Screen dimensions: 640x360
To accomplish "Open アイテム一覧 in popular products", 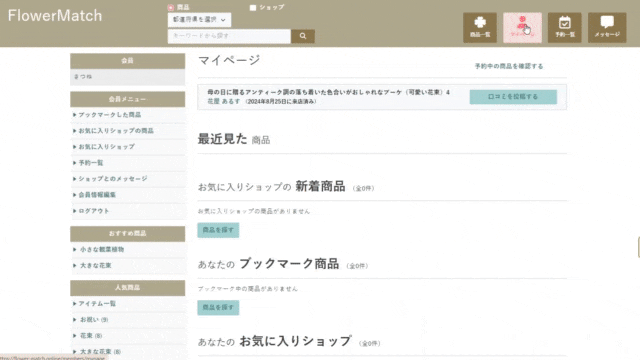I will tap(97, 304).
